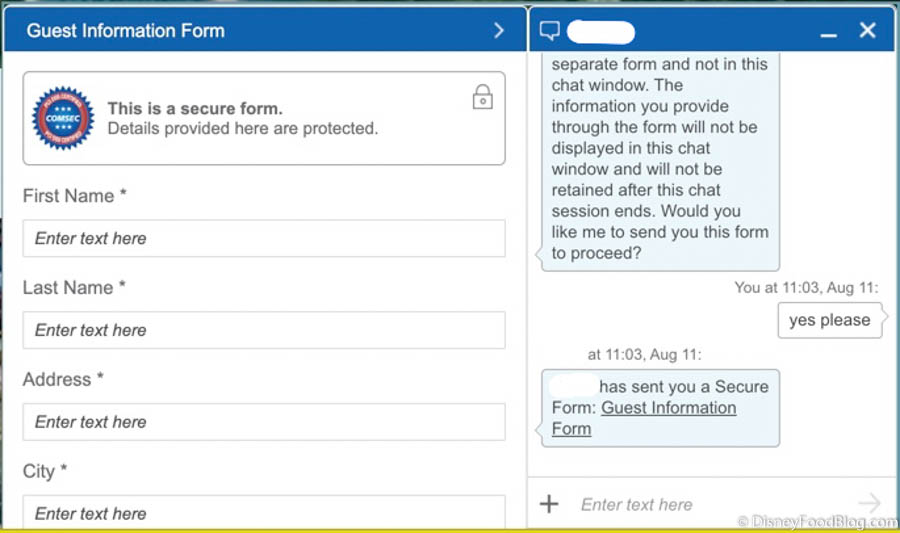Click the COMSEC security badge
Image resolution: width=900 pixels, height=533 pixels.
click(x=63, y=118)
